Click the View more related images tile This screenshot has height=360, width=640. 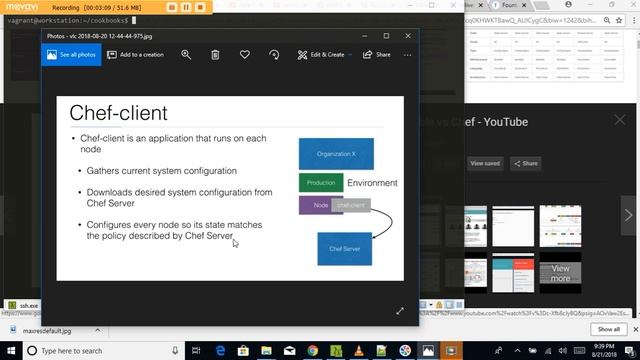point(560,273)
